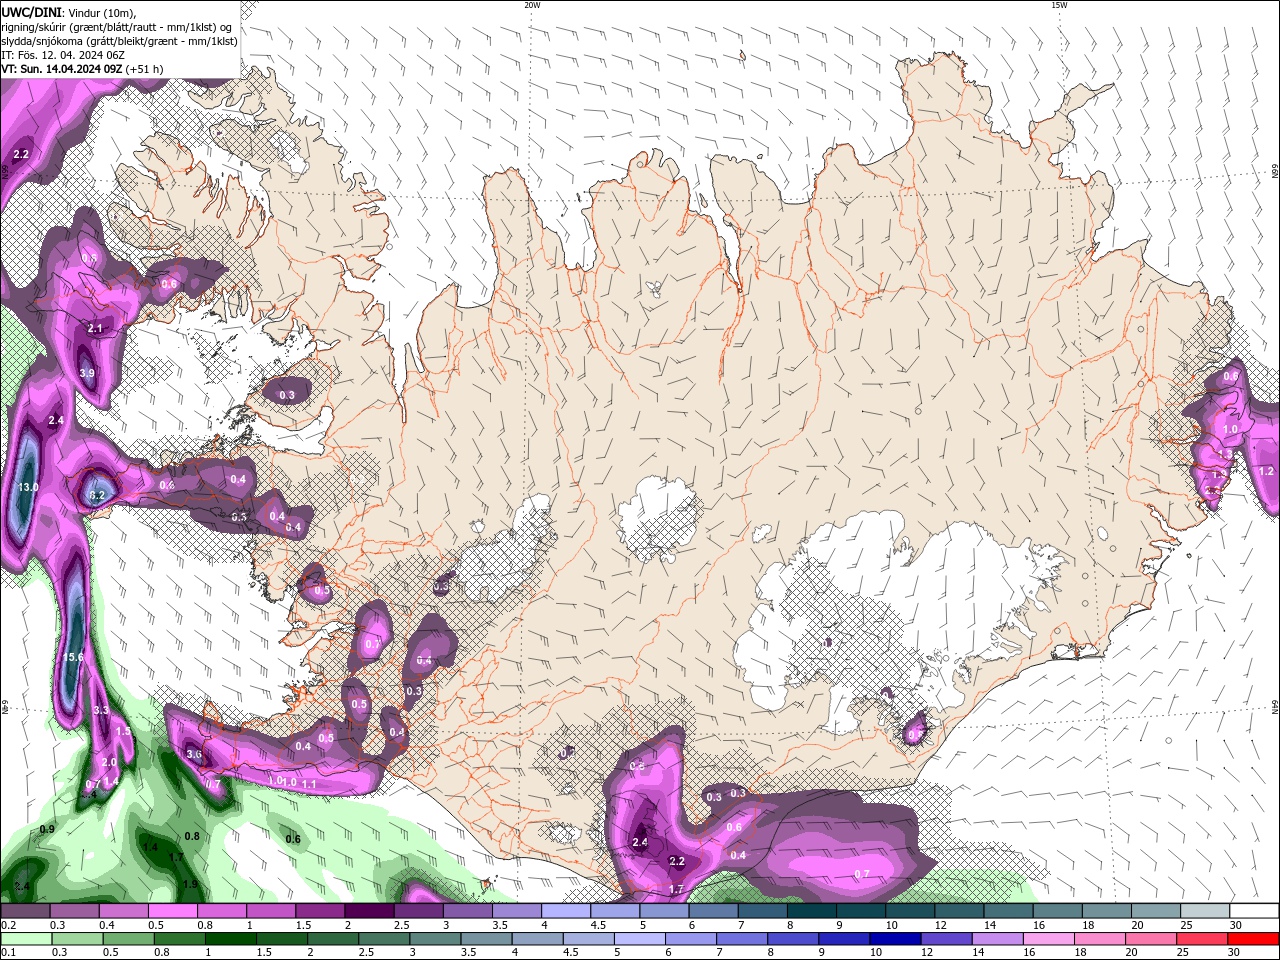
Task: Pick the dark green swatch above '1' in lower legend
Action: click(230, 939)
